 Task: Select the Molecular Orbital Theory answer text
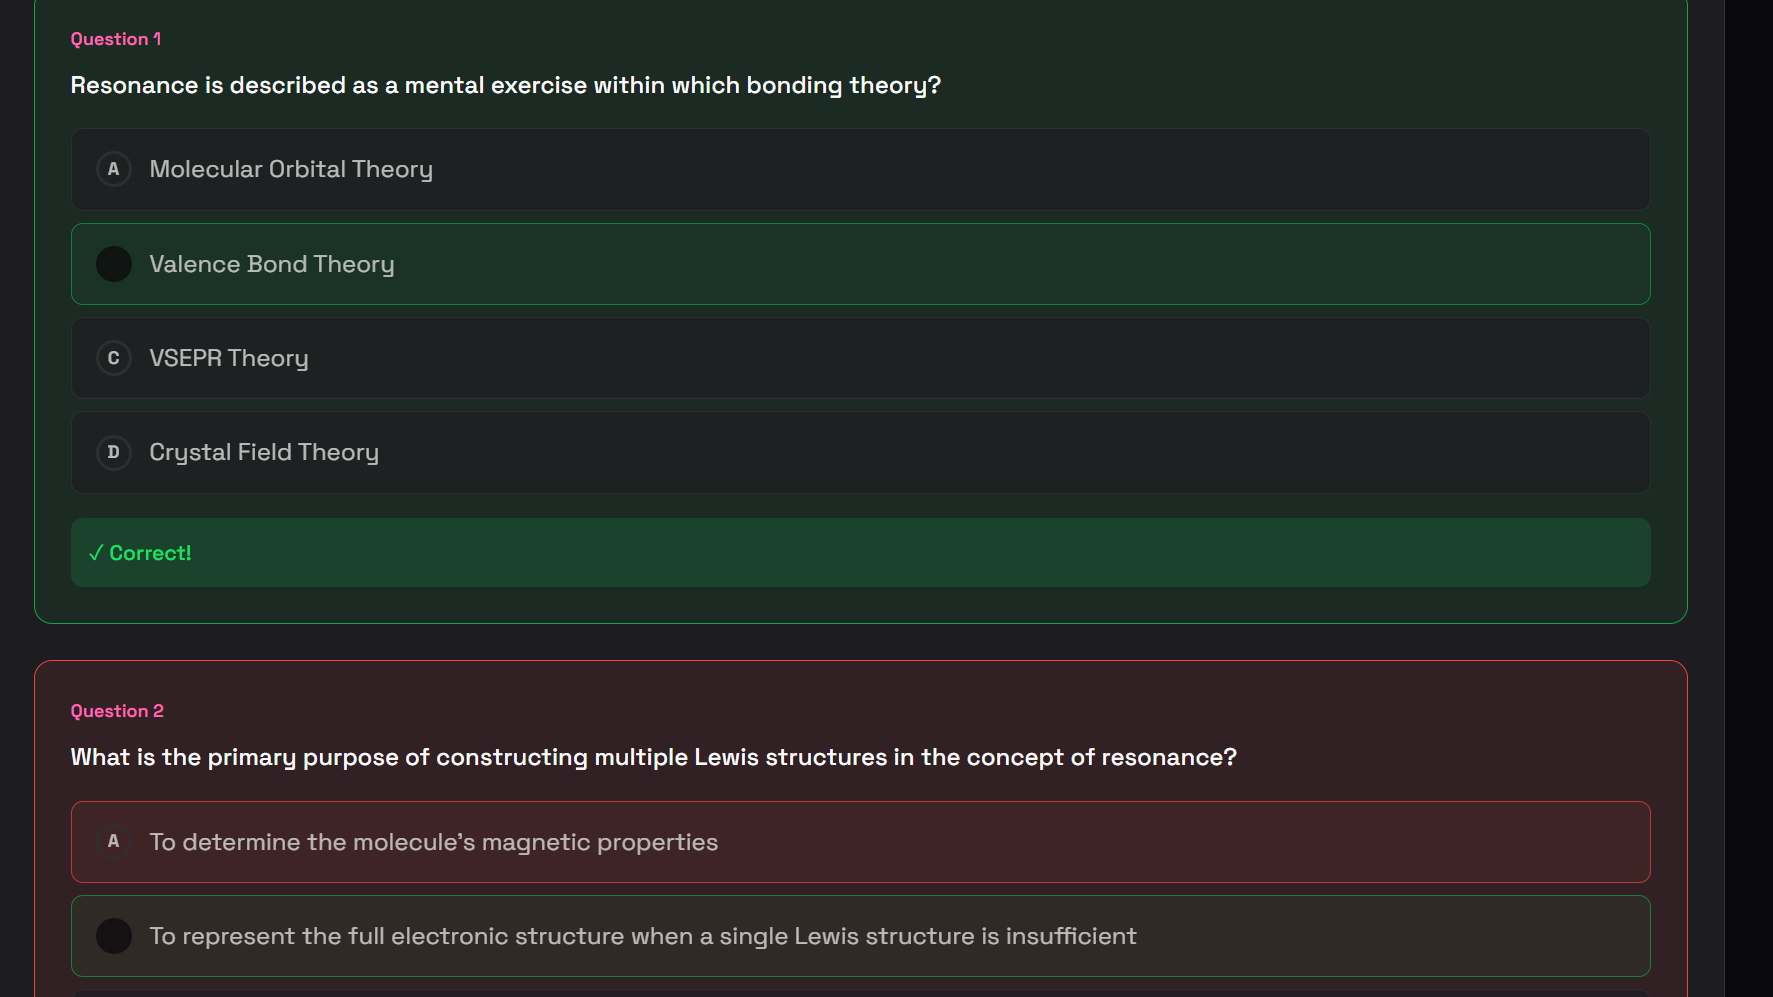pos(291,170)
